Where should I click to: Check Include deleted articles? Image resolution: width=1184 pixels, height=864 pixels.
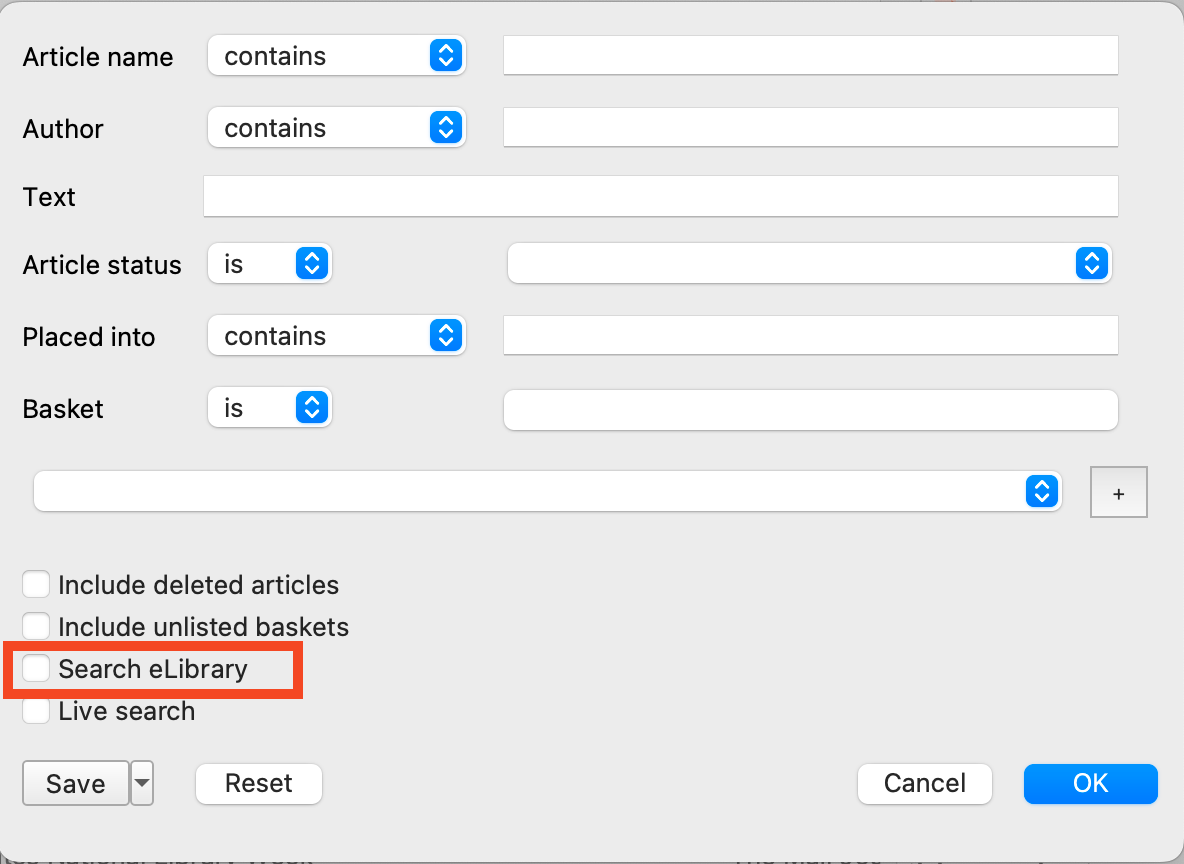(36, 584)
